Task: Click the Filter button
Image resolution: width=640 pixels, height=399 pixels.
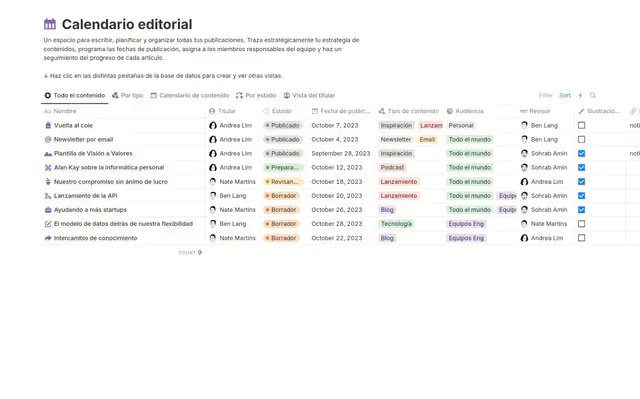Action: tap(546, 95)
